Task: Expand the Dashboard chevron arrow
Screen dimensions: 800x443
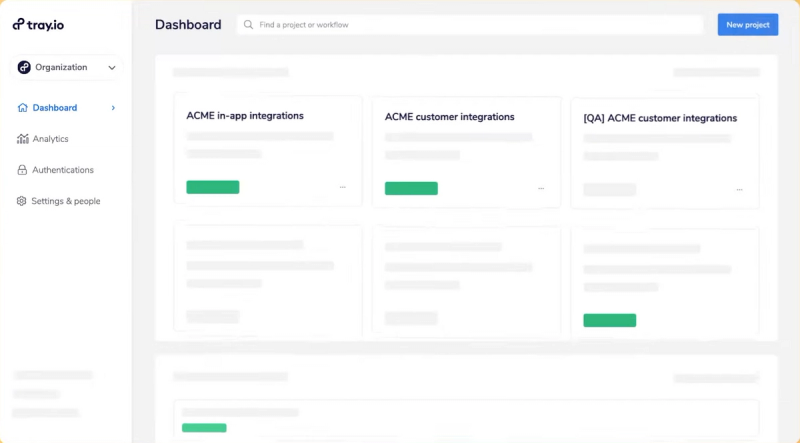Action: (x=113, y=108)
